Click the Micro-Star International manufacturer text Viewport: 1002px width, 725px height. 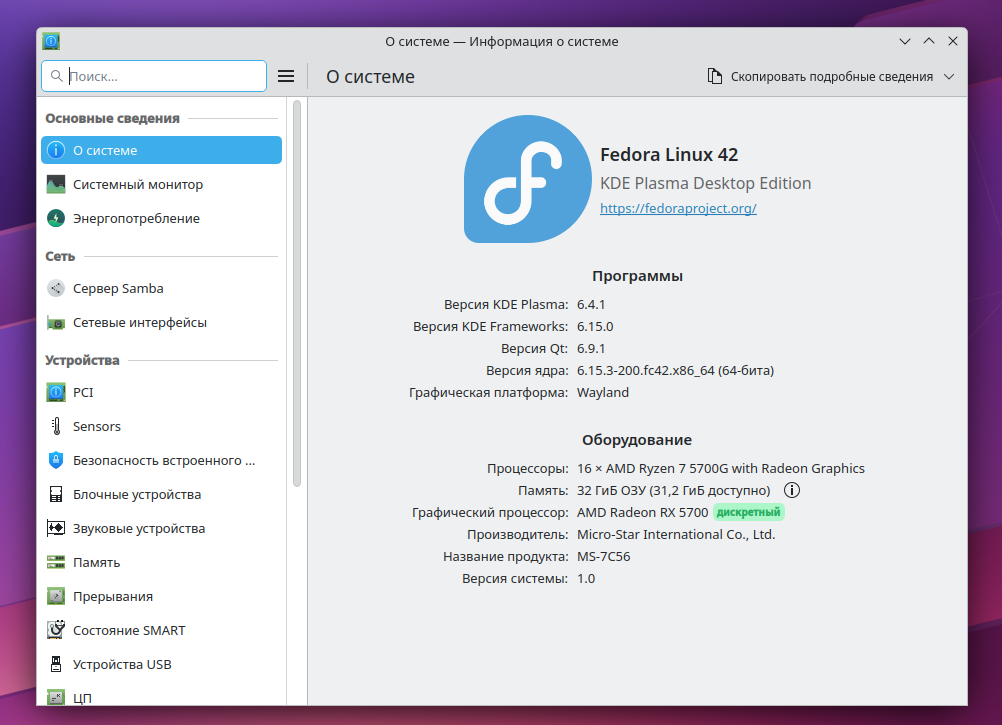pyautogui.click(x=676, y=535)
